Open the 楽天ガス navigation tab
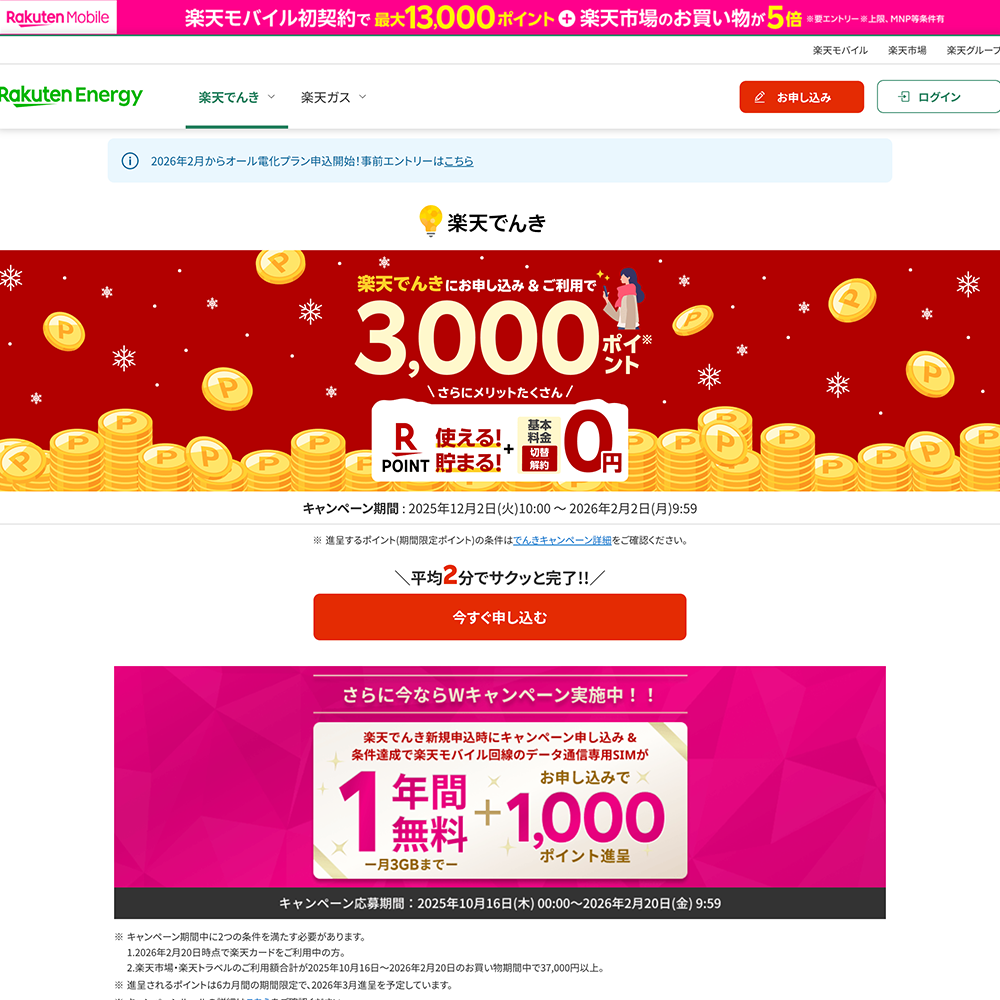Viewport: 1000px width, 1000px height. [x=334, y=98]
